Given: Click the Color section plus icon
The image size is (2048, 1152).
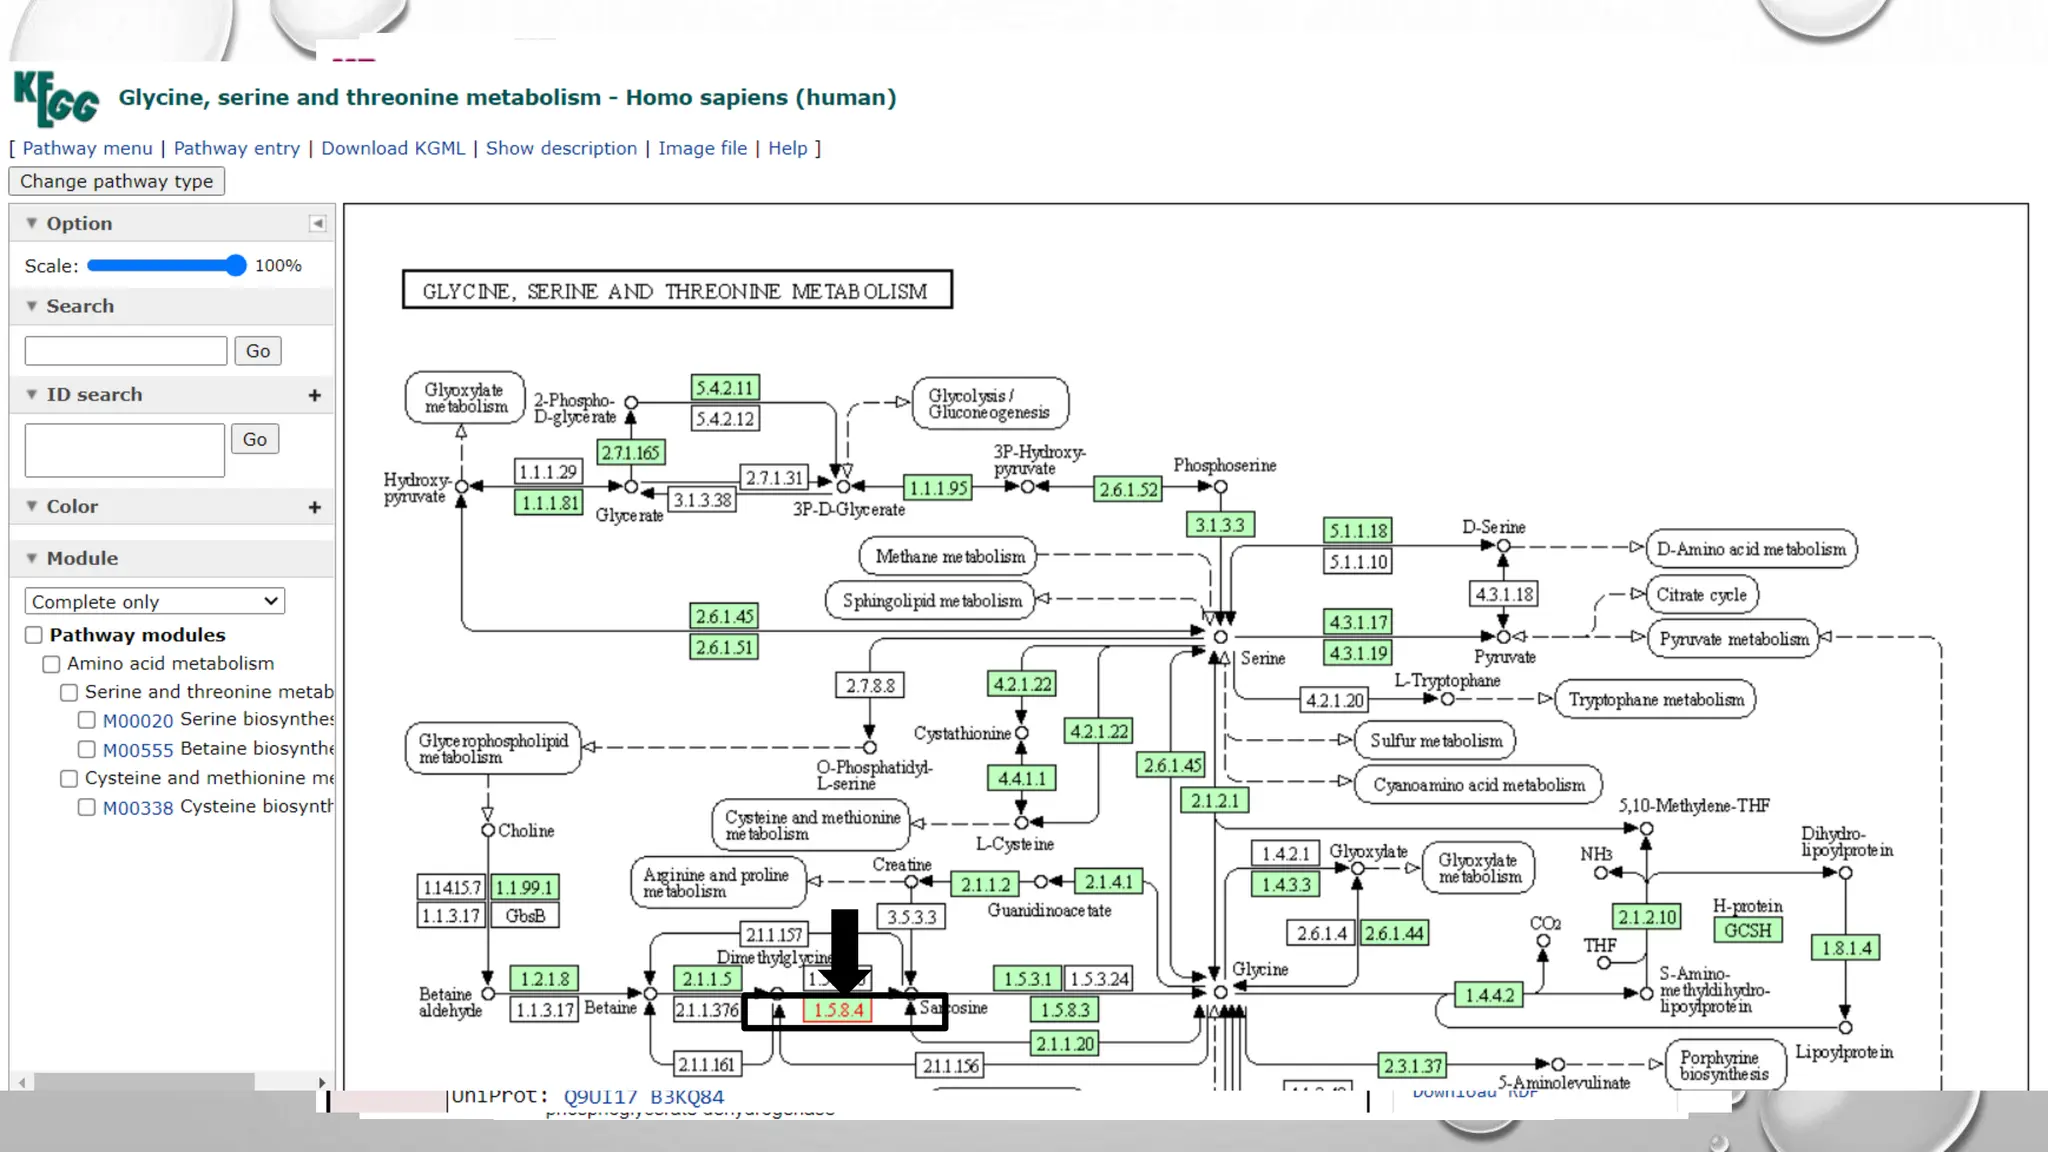Looking at the screenshot, I should pos(314,507).
